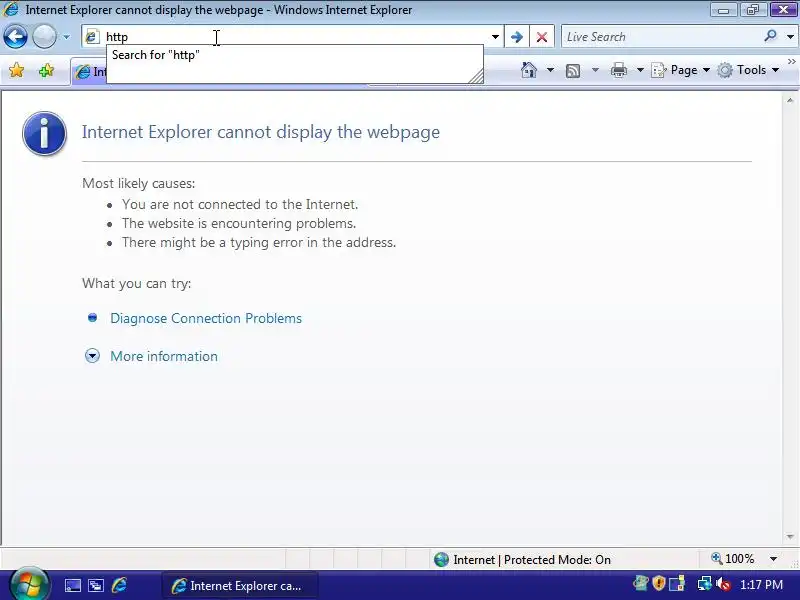Click Add to Favorites star-plus icon
800x600 pixels.
(46, 70)
